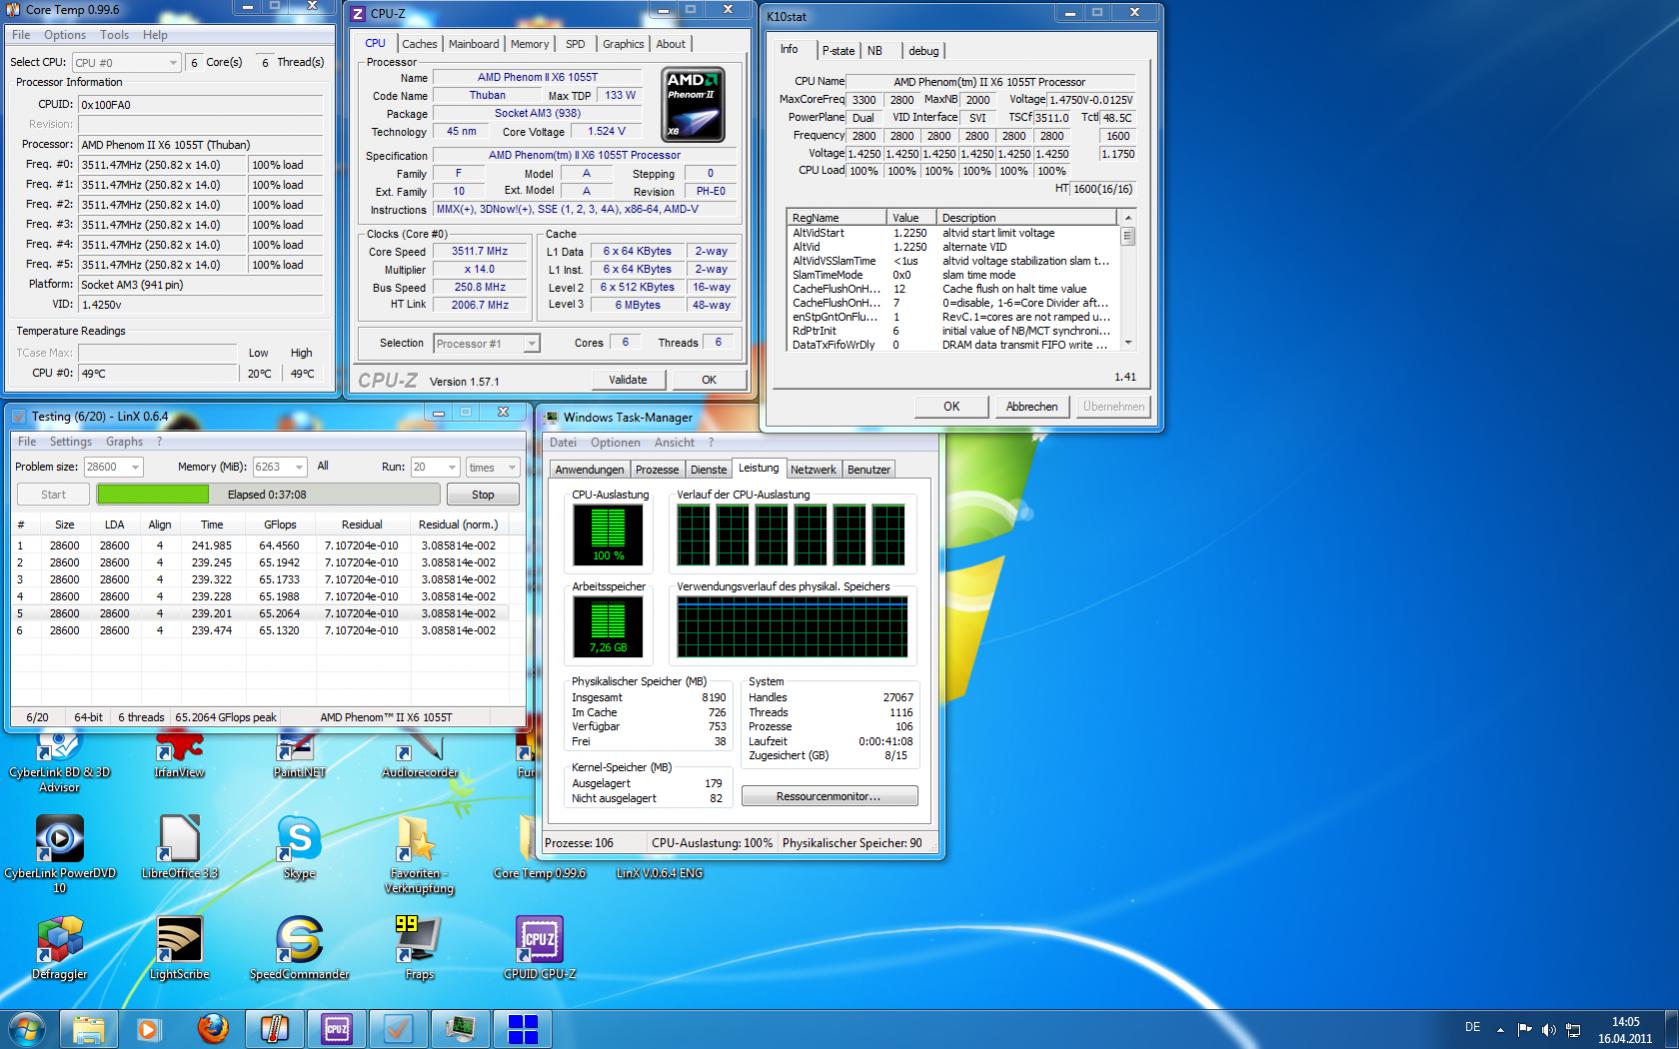Select the Fraps desktop icon
The image size is (1679, 1049).
tap(419, 948)
